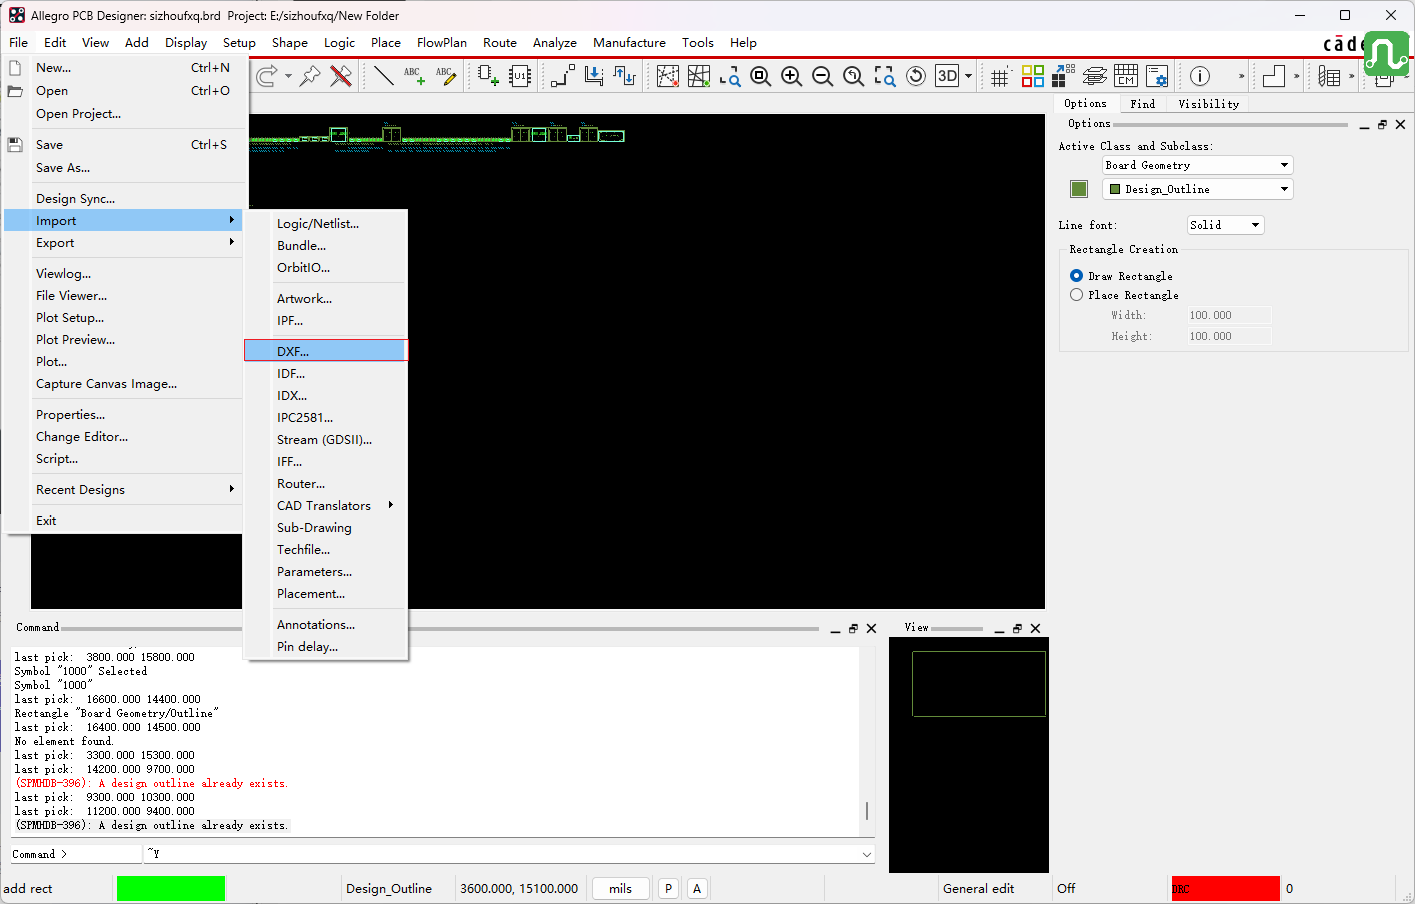Click the circular Refresh icon
Image resolution: width=1415 pixels, height=904 pixels.
[x=916, y=76]
